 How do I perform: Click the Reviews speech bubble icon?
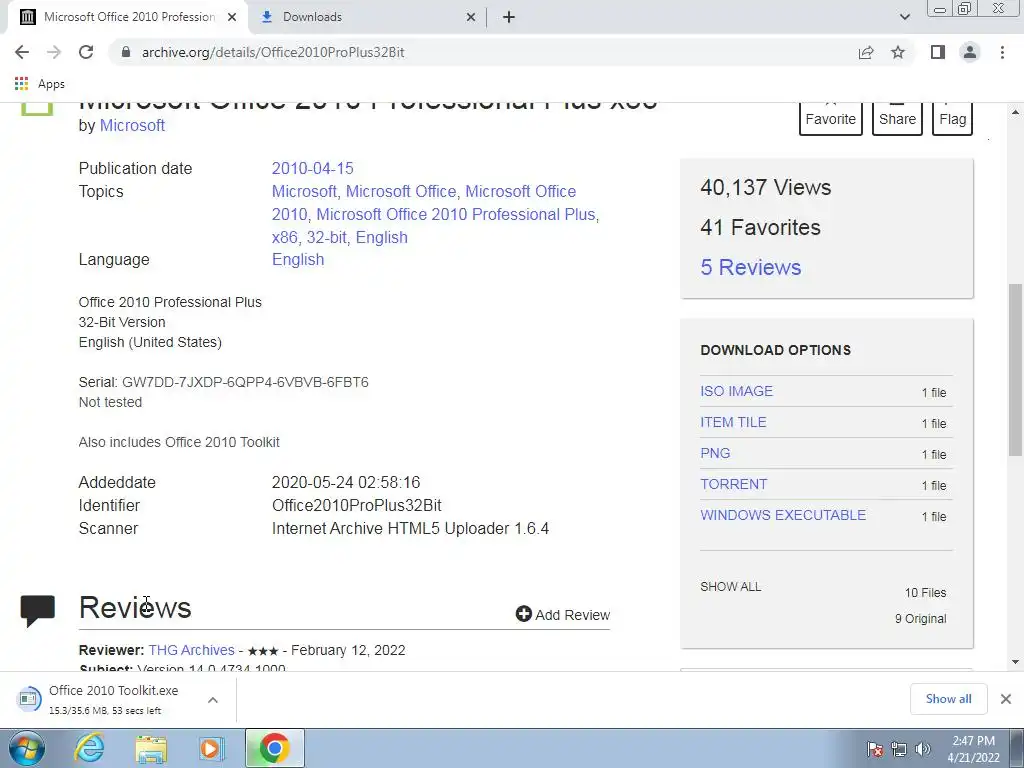pos(38,611)
